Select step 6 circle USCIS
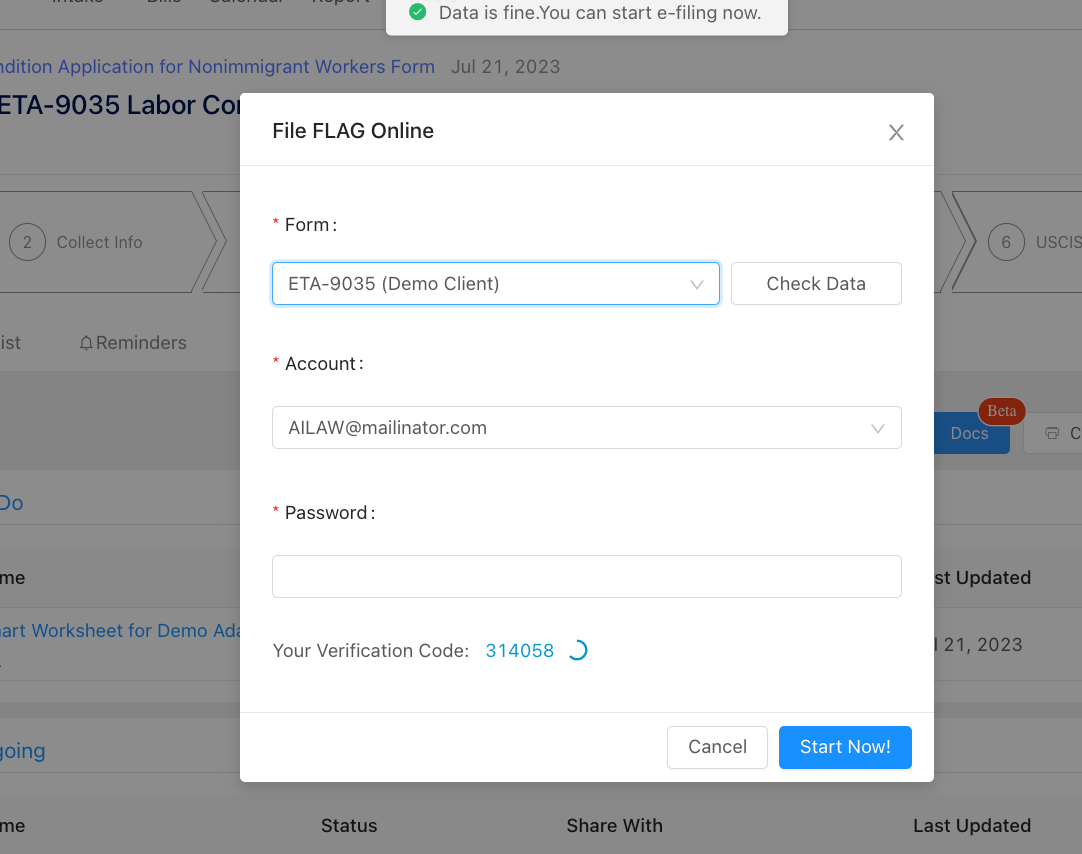This screenshot has width=1082, height=854. tap(1006, 242)
